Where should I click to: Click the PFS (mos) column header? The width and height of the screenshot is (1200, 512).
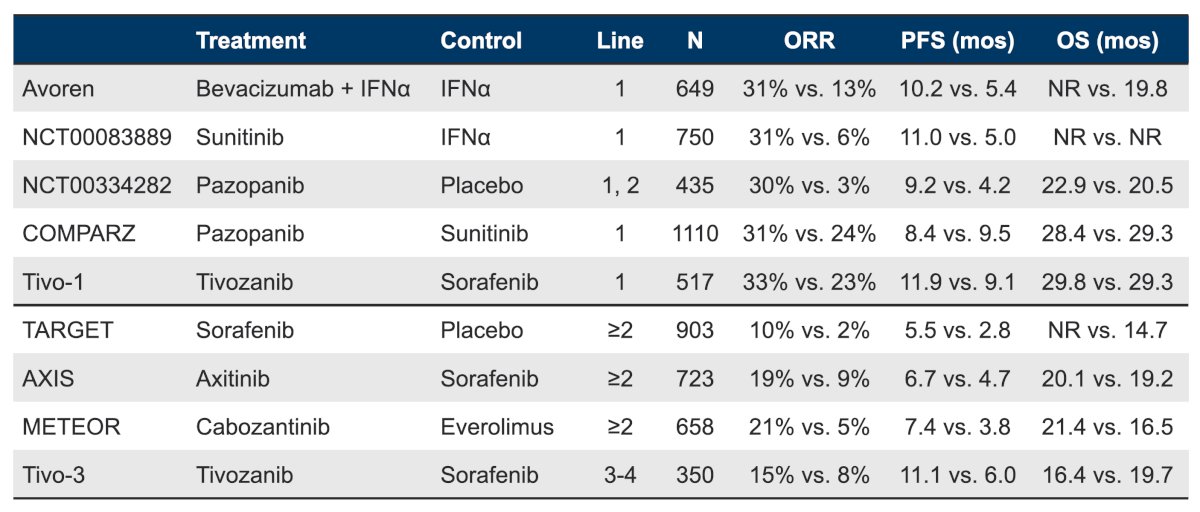958,41
